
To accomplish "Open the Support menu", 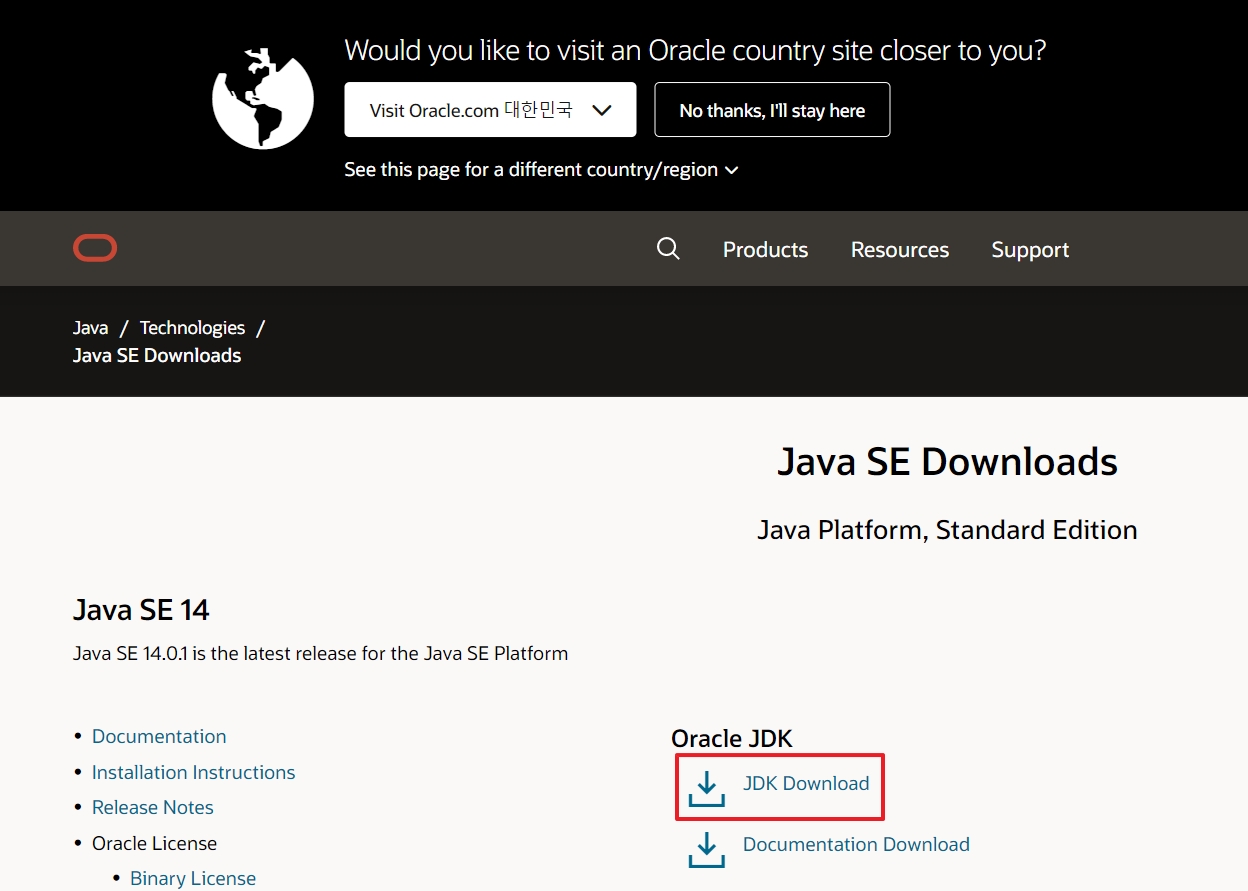I will (1030, 250).
